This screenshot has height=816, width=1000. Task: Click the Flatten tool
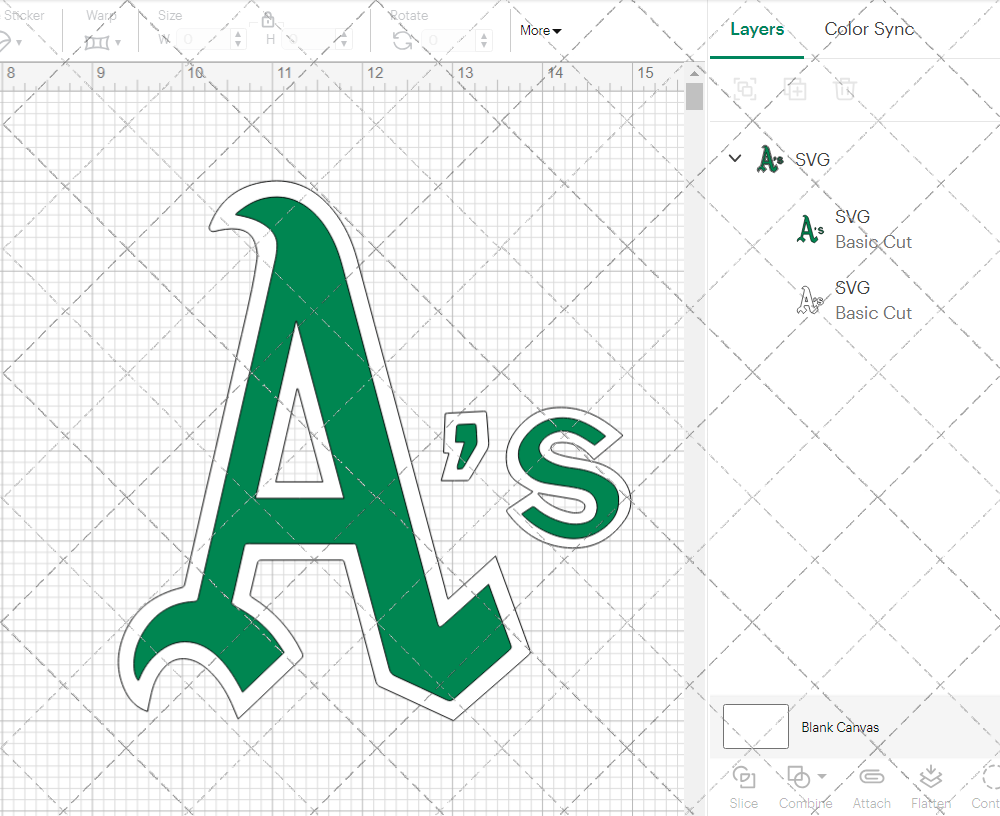pos(930,788)
